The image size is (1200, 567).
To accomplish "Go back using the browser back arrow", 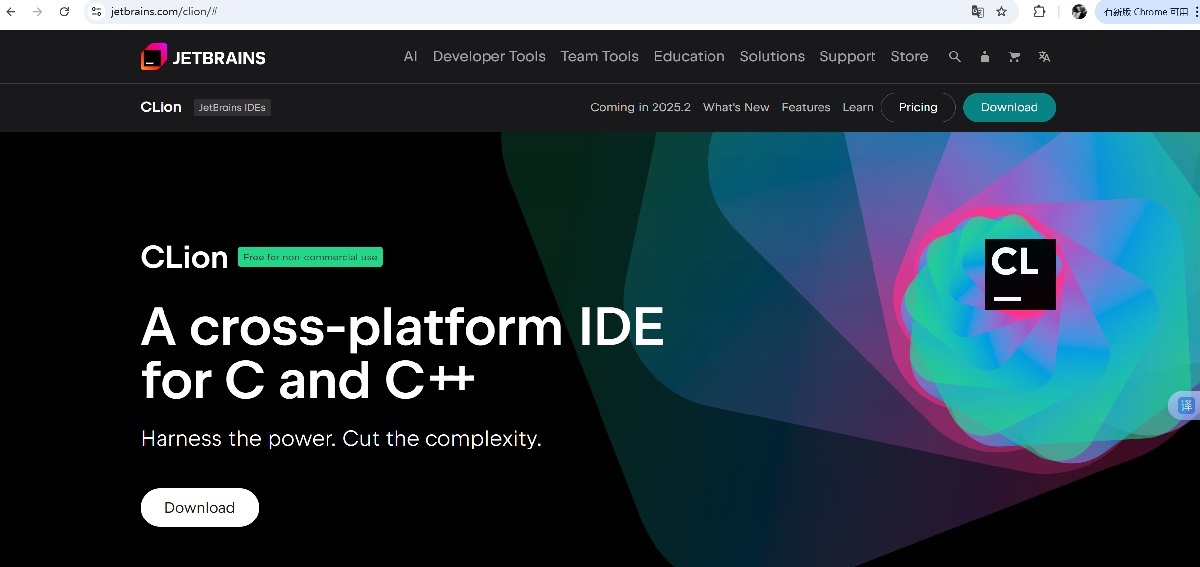I will [x=11, y=12].
